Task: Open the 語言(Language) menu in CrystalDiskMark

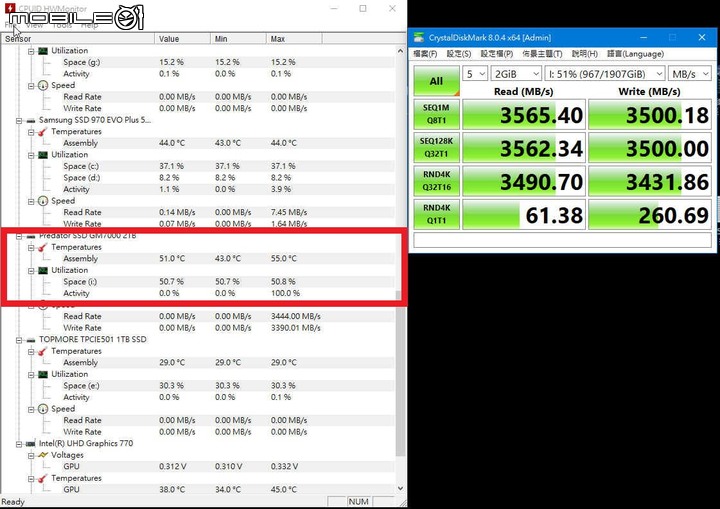Action: pos(635,54)
